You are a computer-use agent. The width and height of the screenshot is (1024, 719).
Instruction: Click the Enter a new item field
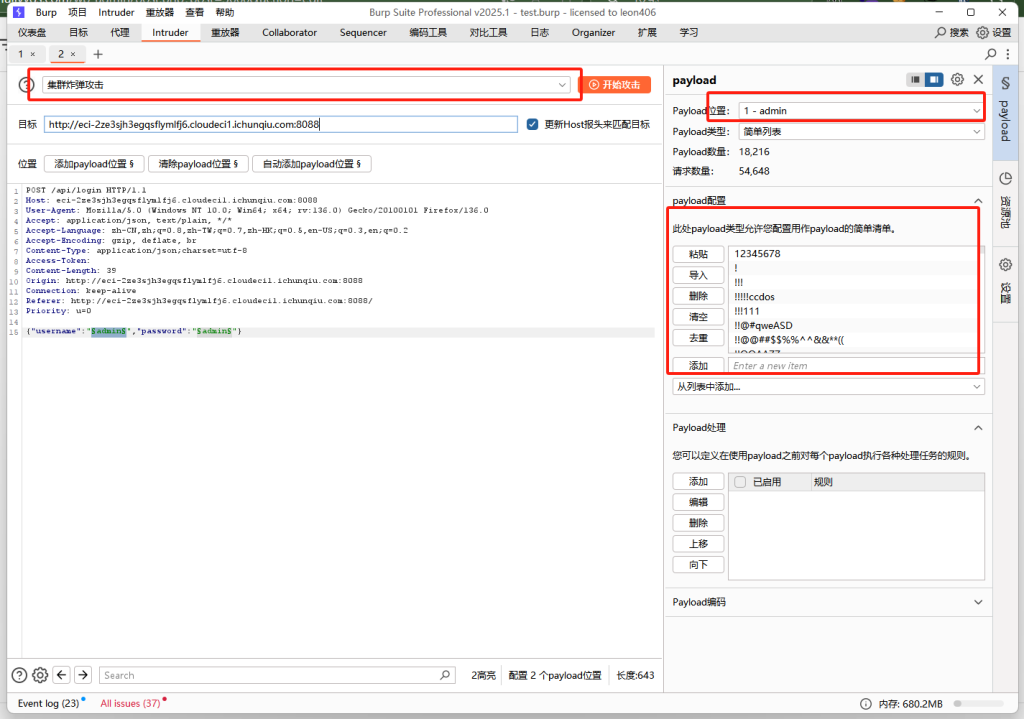(x=852, y=366)
